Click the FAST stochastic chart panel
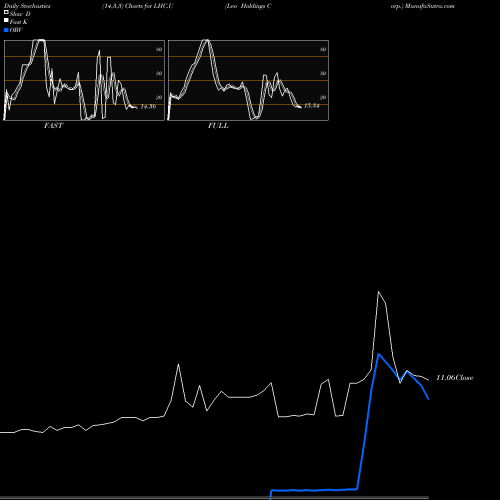Image resolution: width=500 pixels, height=500 pixels. [84, 80]
